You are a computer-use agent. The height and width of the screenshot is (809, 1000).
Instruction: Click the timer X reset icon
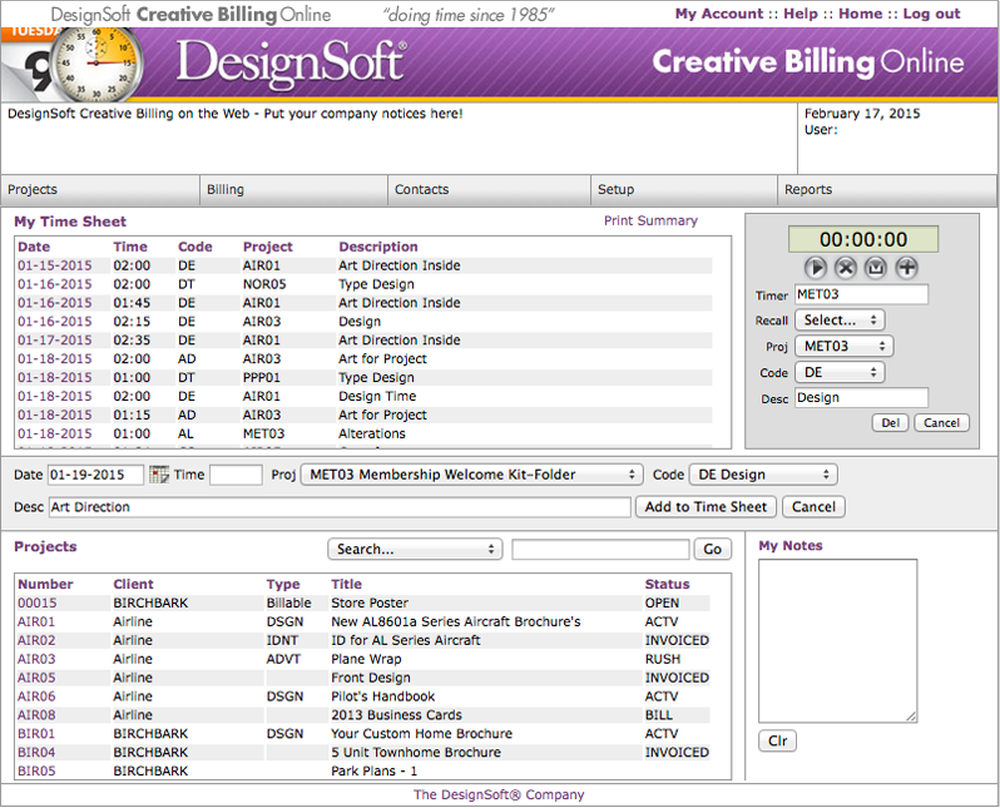[x=846, y=267]
